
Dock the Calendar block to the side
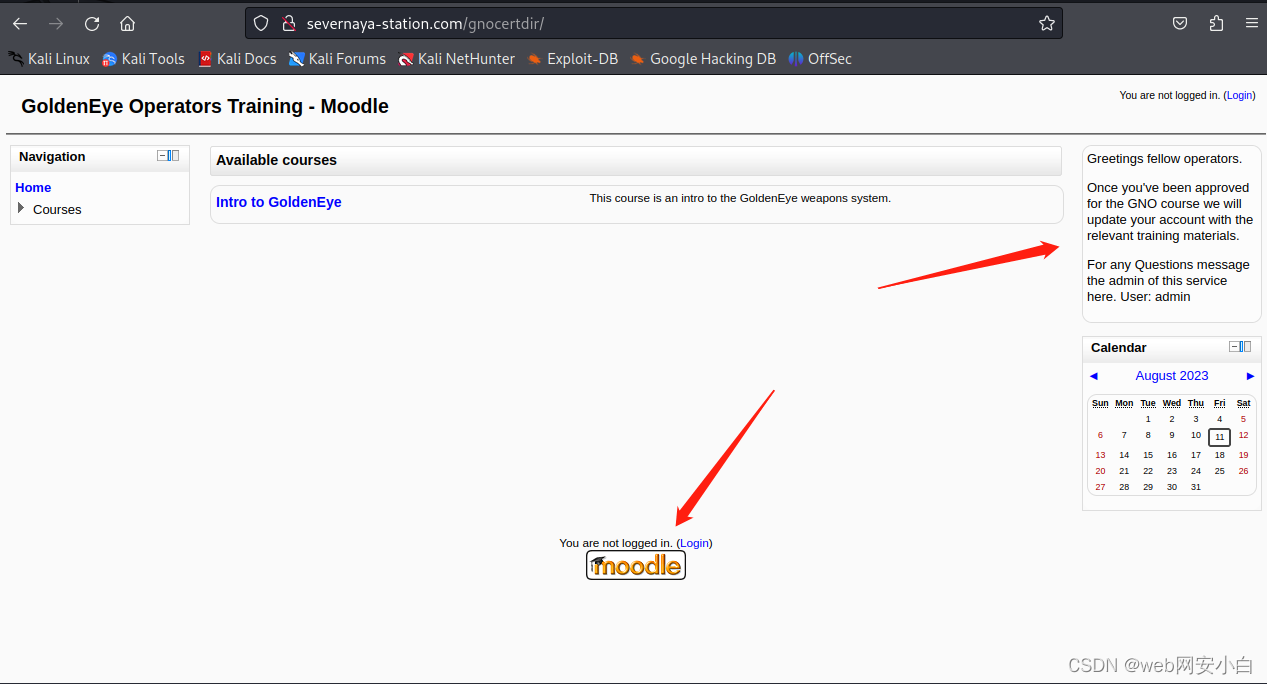pos(1246,346)
